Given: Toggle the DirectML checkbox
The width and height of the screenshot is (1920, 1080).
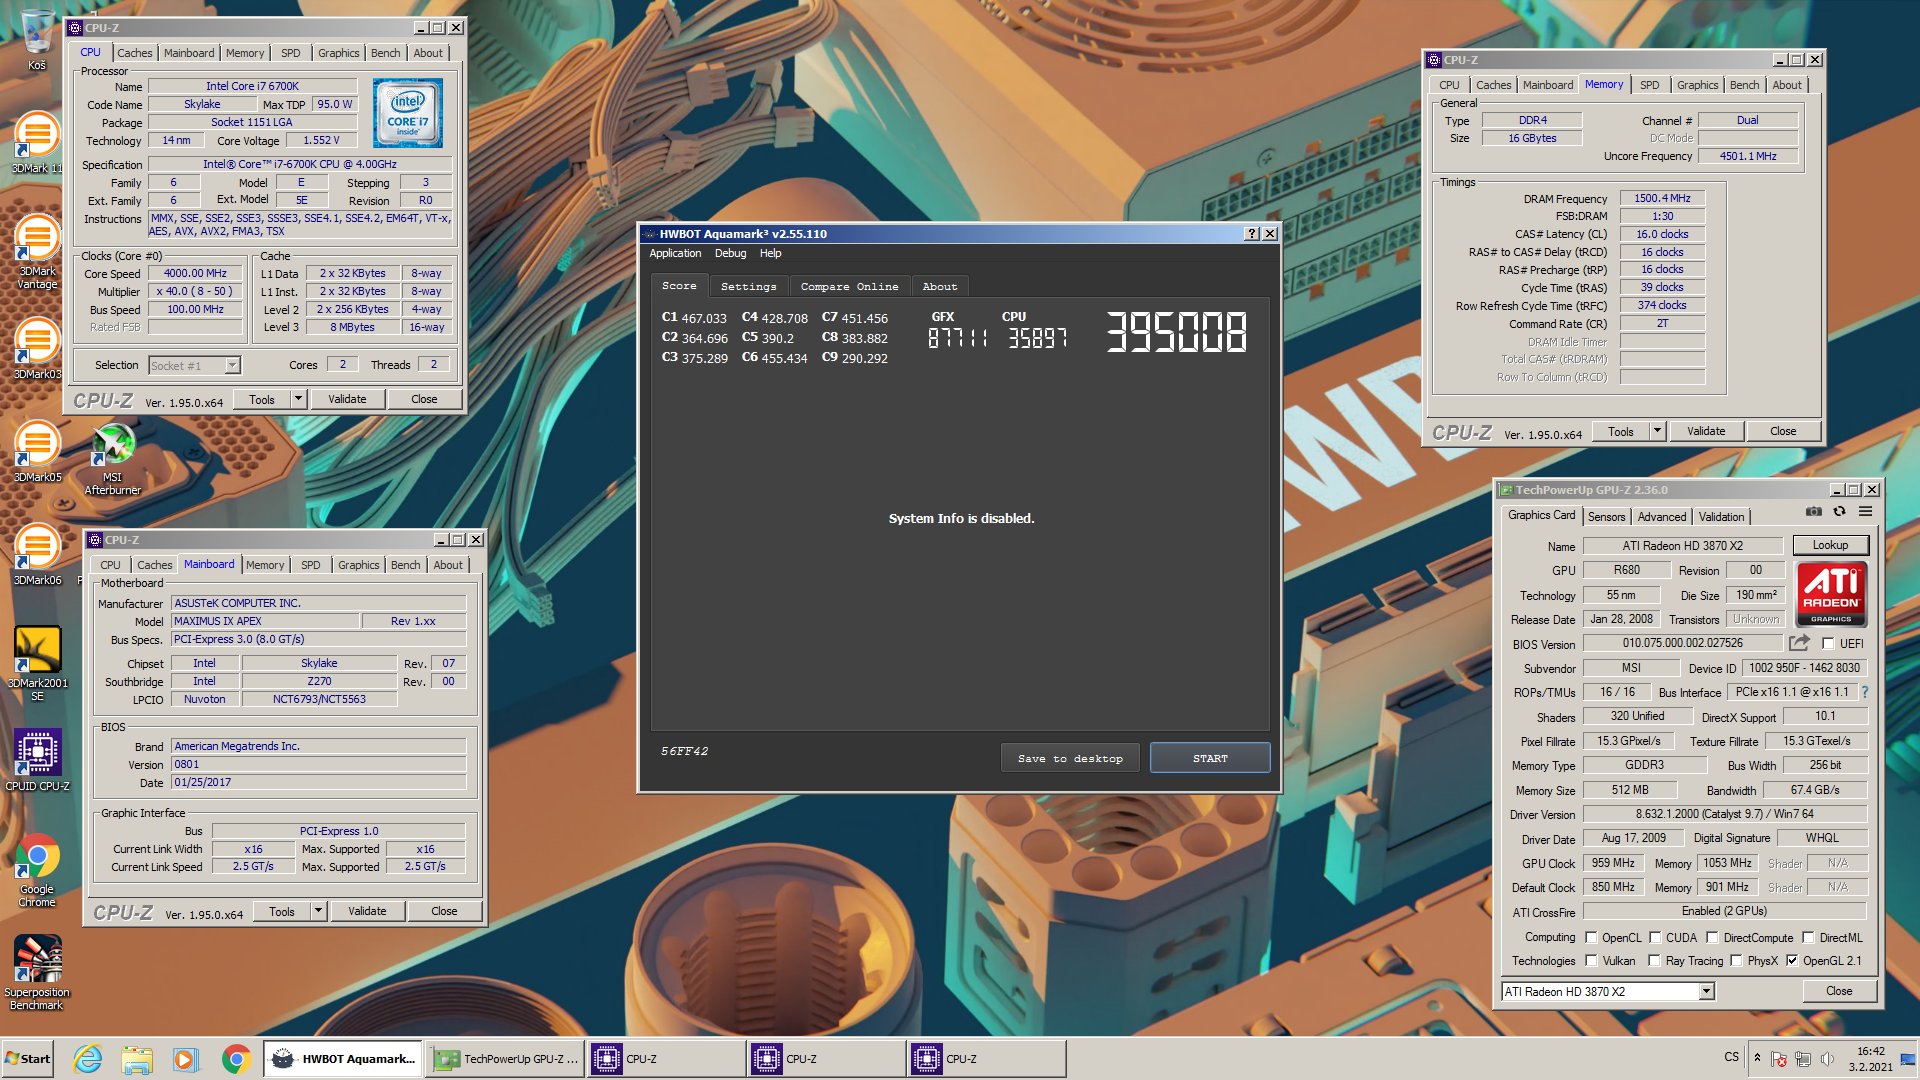Looking at the screenshot, I should tap(1808, 938).
